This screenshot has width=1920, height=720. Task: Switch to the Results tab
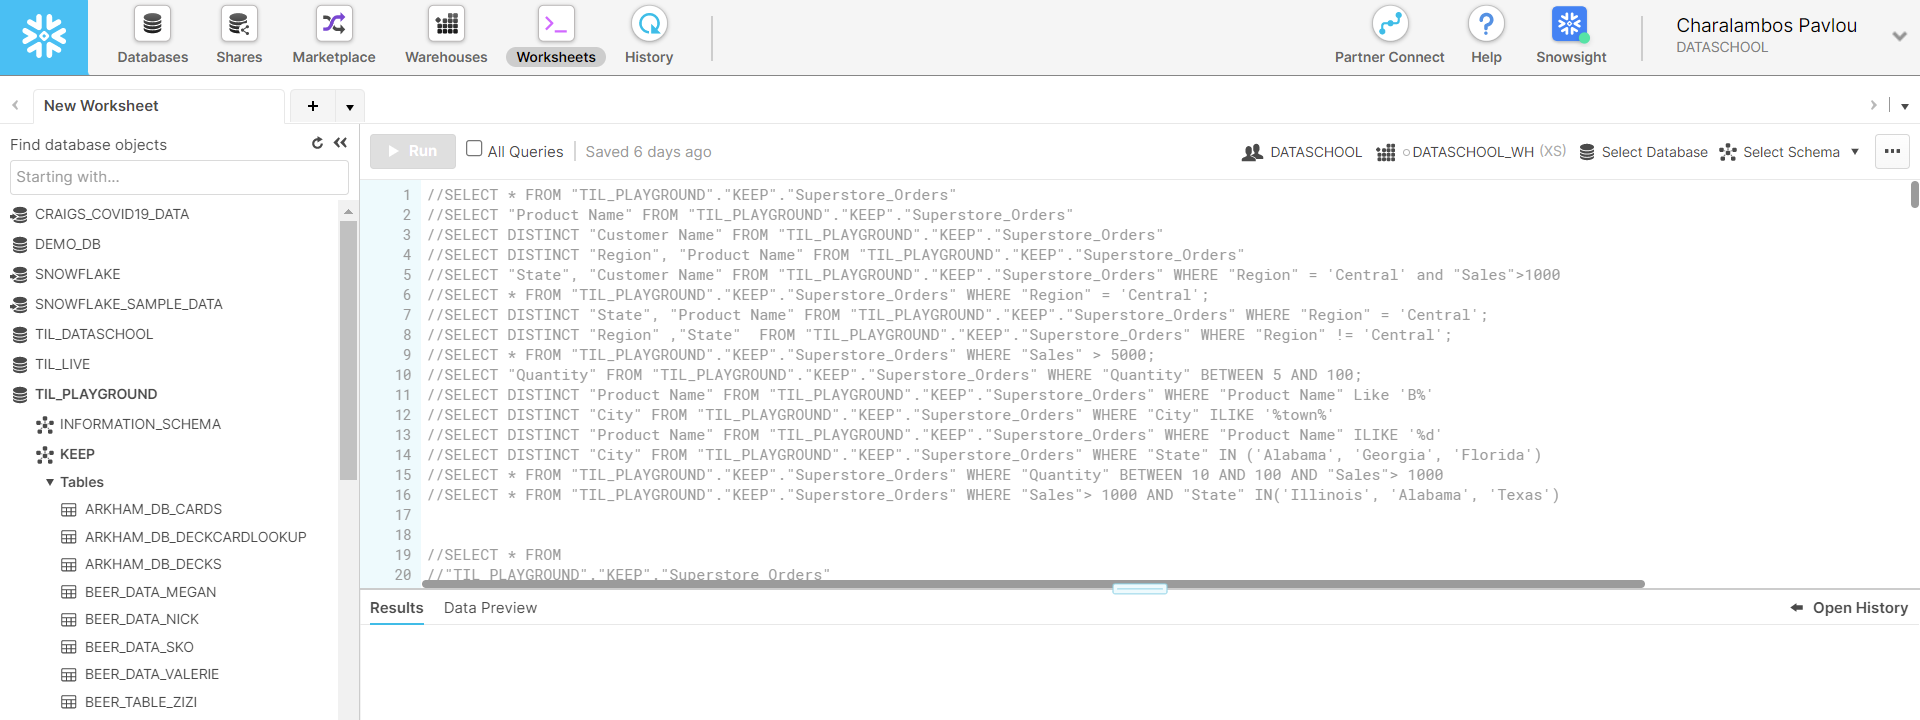click(397, 608)
